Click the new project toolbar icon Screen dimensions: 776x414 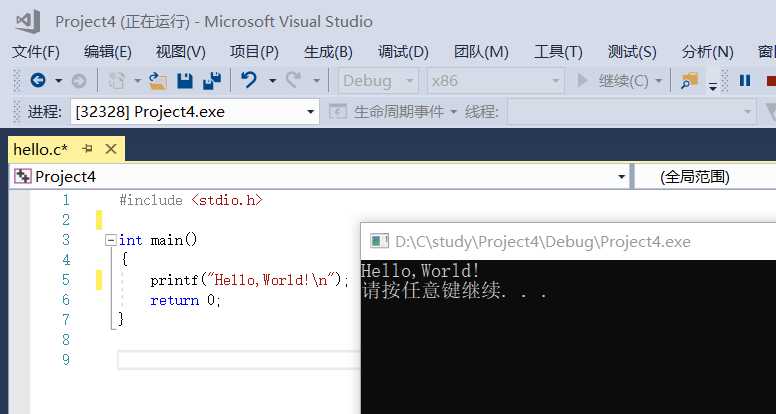click(x=117, y=81)
